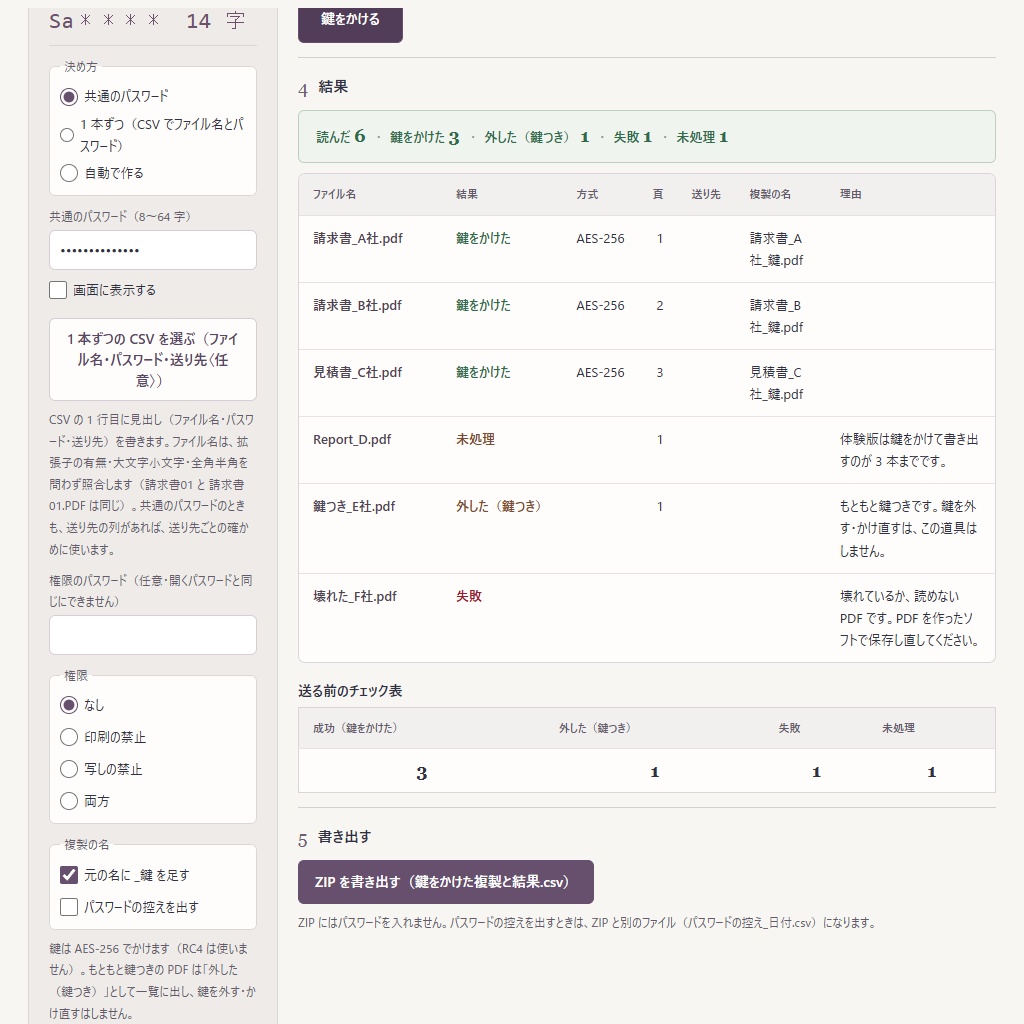Click 請求書_A社_鍵.pdf copy name
This screenshot has width=1024, height=1024.
click(x=776, y=249)
